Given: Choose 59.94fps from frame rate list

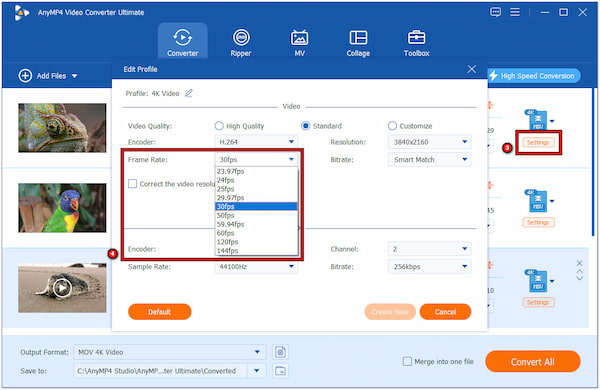Looking at the screenshot, I should pos(256,224).
